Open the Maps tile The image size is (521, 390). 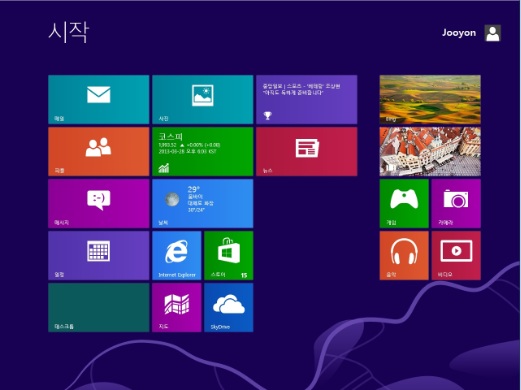pyautogui.click(x=177, y=307)
